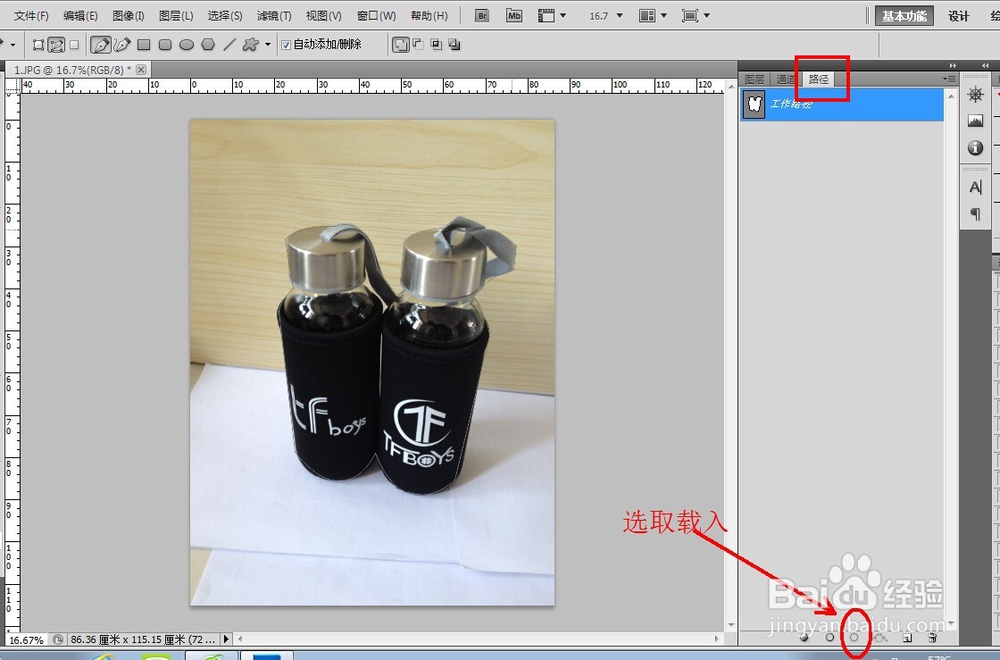Open the 图像(I) menu

pos(128,16)
